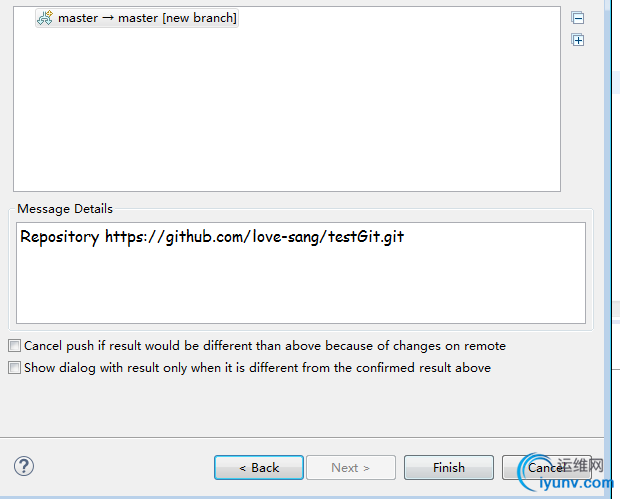
Task: Tick the 'Show dialog with result only' checkbox
Action: click(x=14, y=368)
